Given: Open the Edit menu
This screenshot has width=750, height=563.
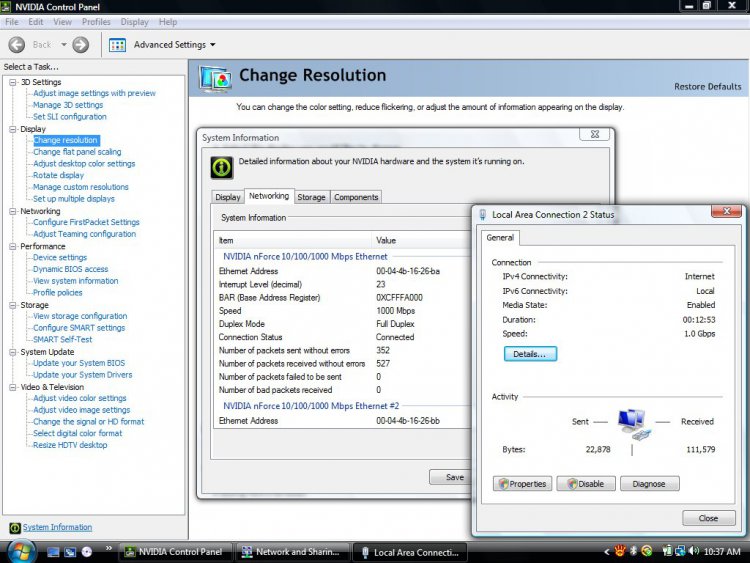Looking at the screenshot, I should click(x=35, y=22).
